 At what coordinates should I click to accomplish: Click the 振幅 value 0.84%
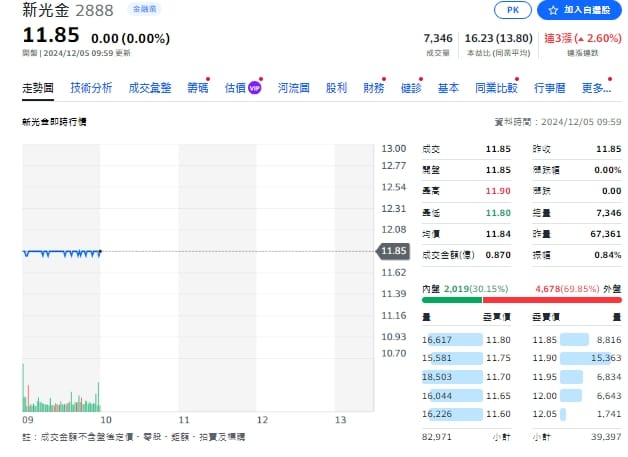coord(608,255)
